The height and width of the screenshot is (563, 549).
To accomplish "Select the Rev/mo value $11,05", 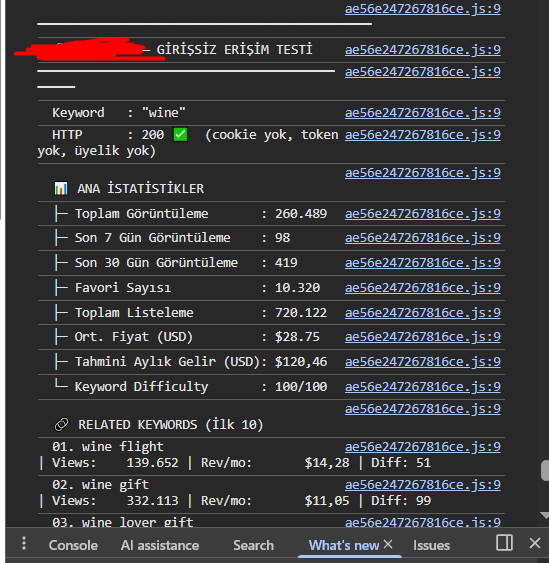I will pyautogui.click(x=327, y=501).
